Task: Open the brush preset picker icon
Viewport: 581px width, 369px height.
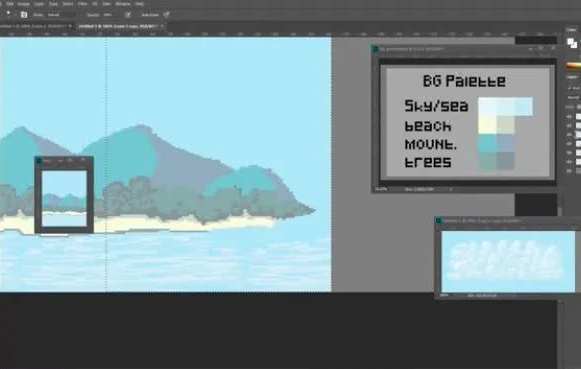Action: pyautogui.click(x=24, y=15)
